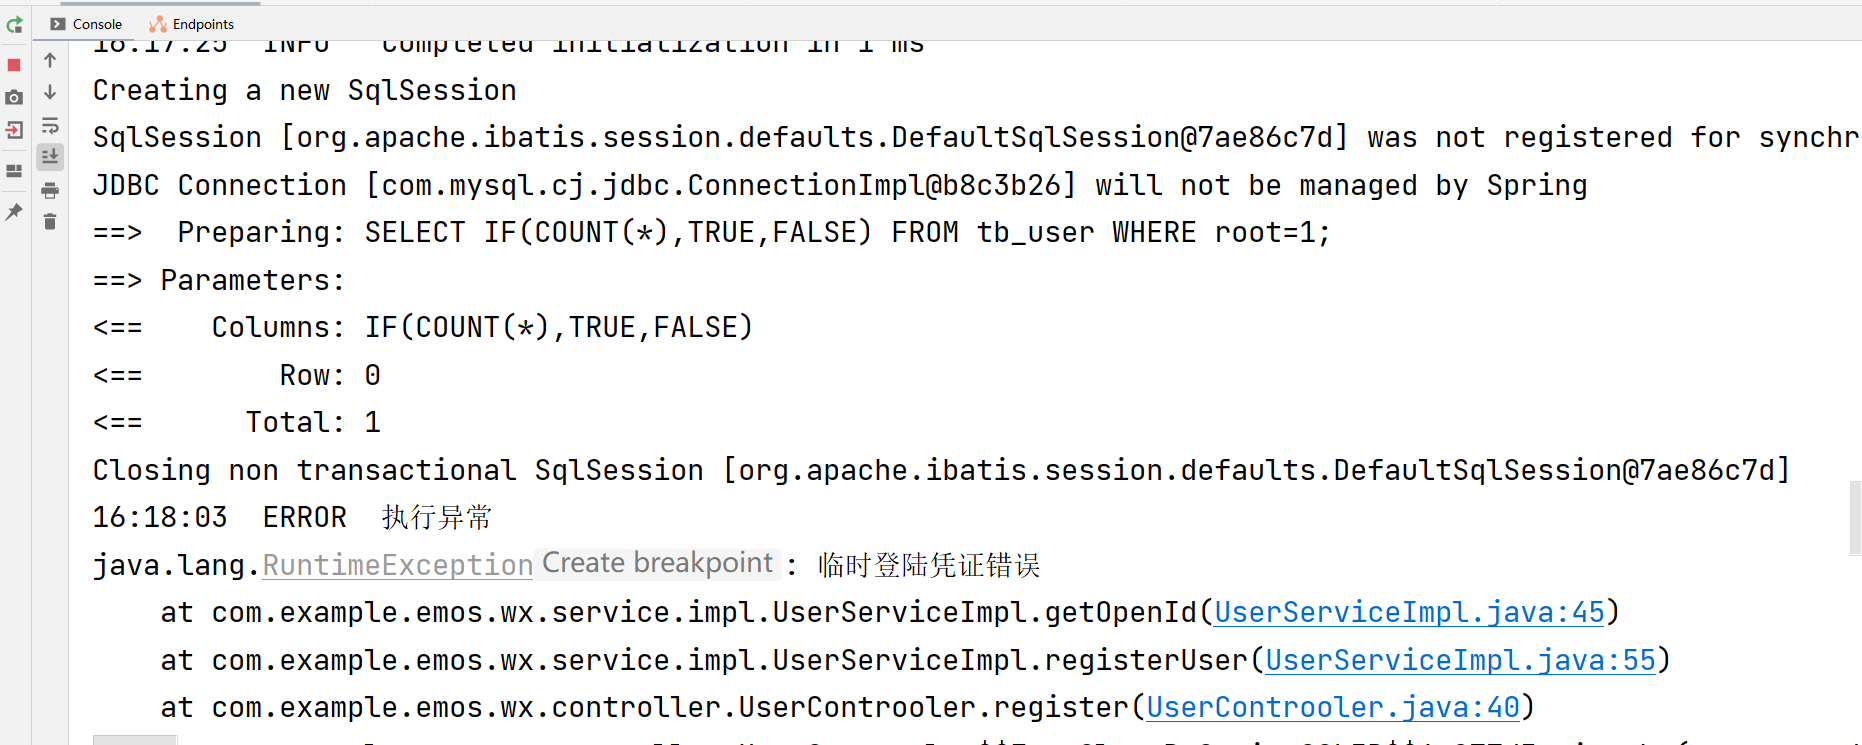
Task: Click the Rerun application icon
Action: tap(14, 25)
